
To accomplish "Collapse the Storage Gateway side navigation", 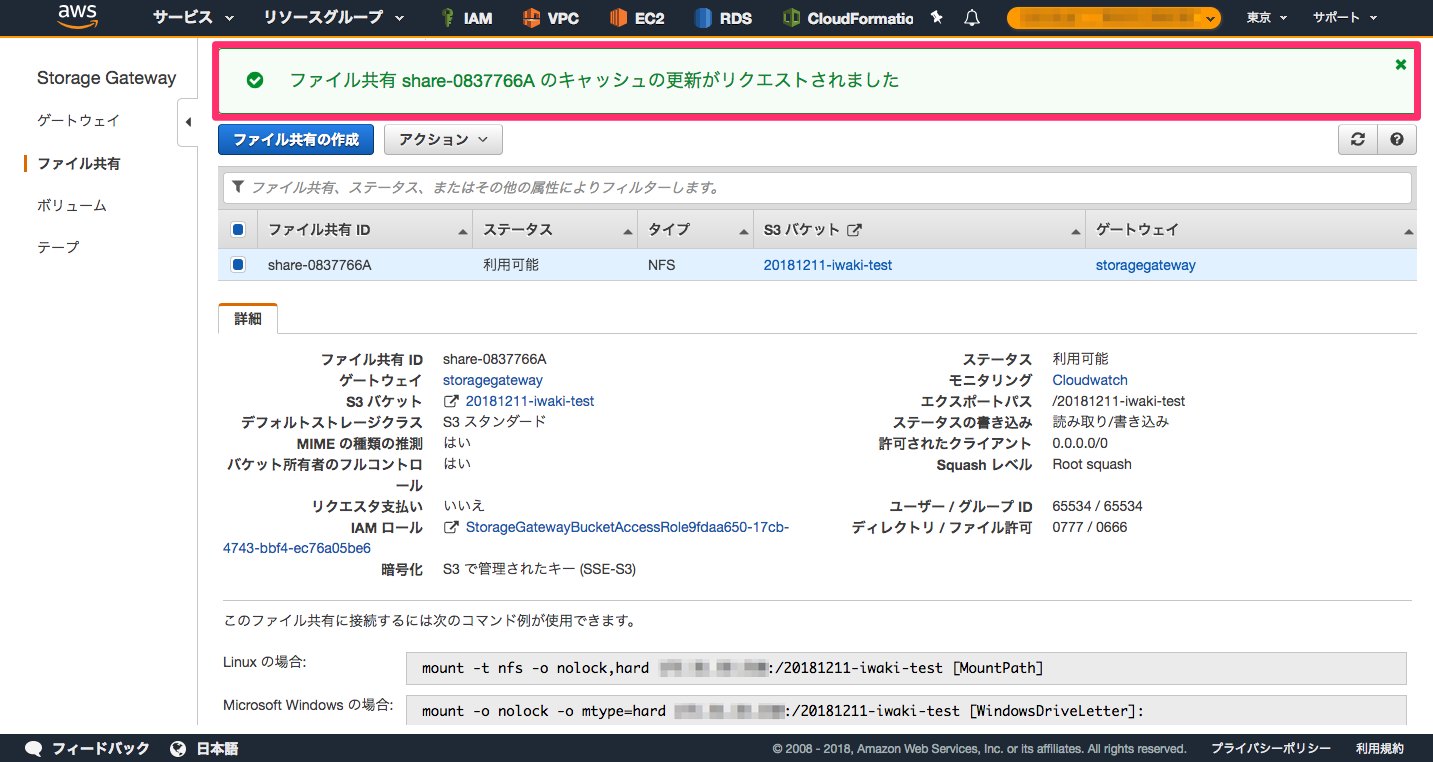I will point(188,122).
